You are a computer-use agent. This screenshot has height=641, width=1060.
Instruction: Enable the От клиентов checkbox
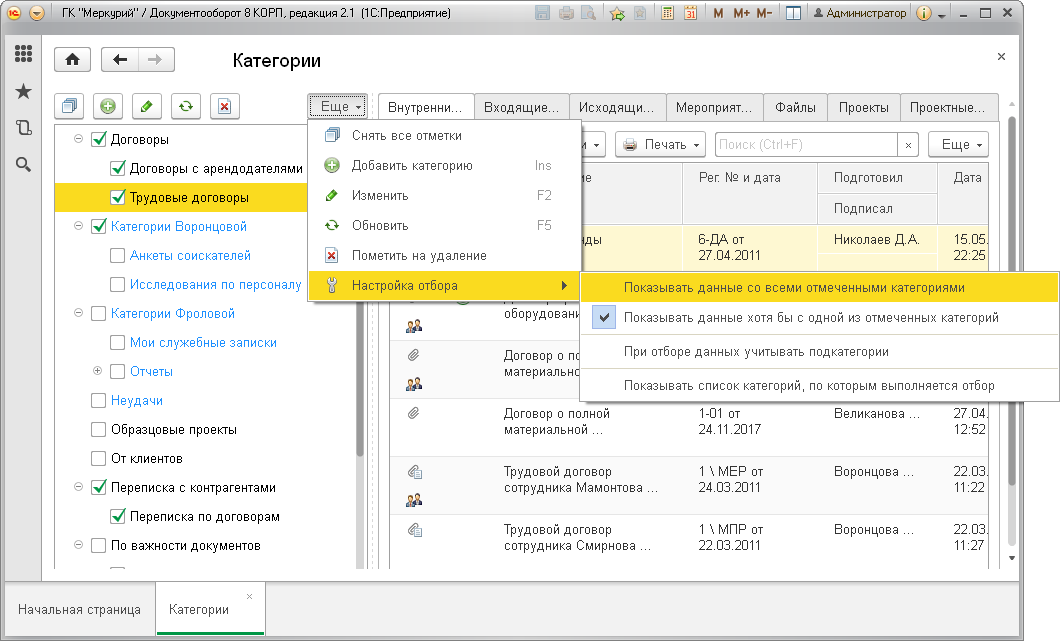click(x=99, y=458)
